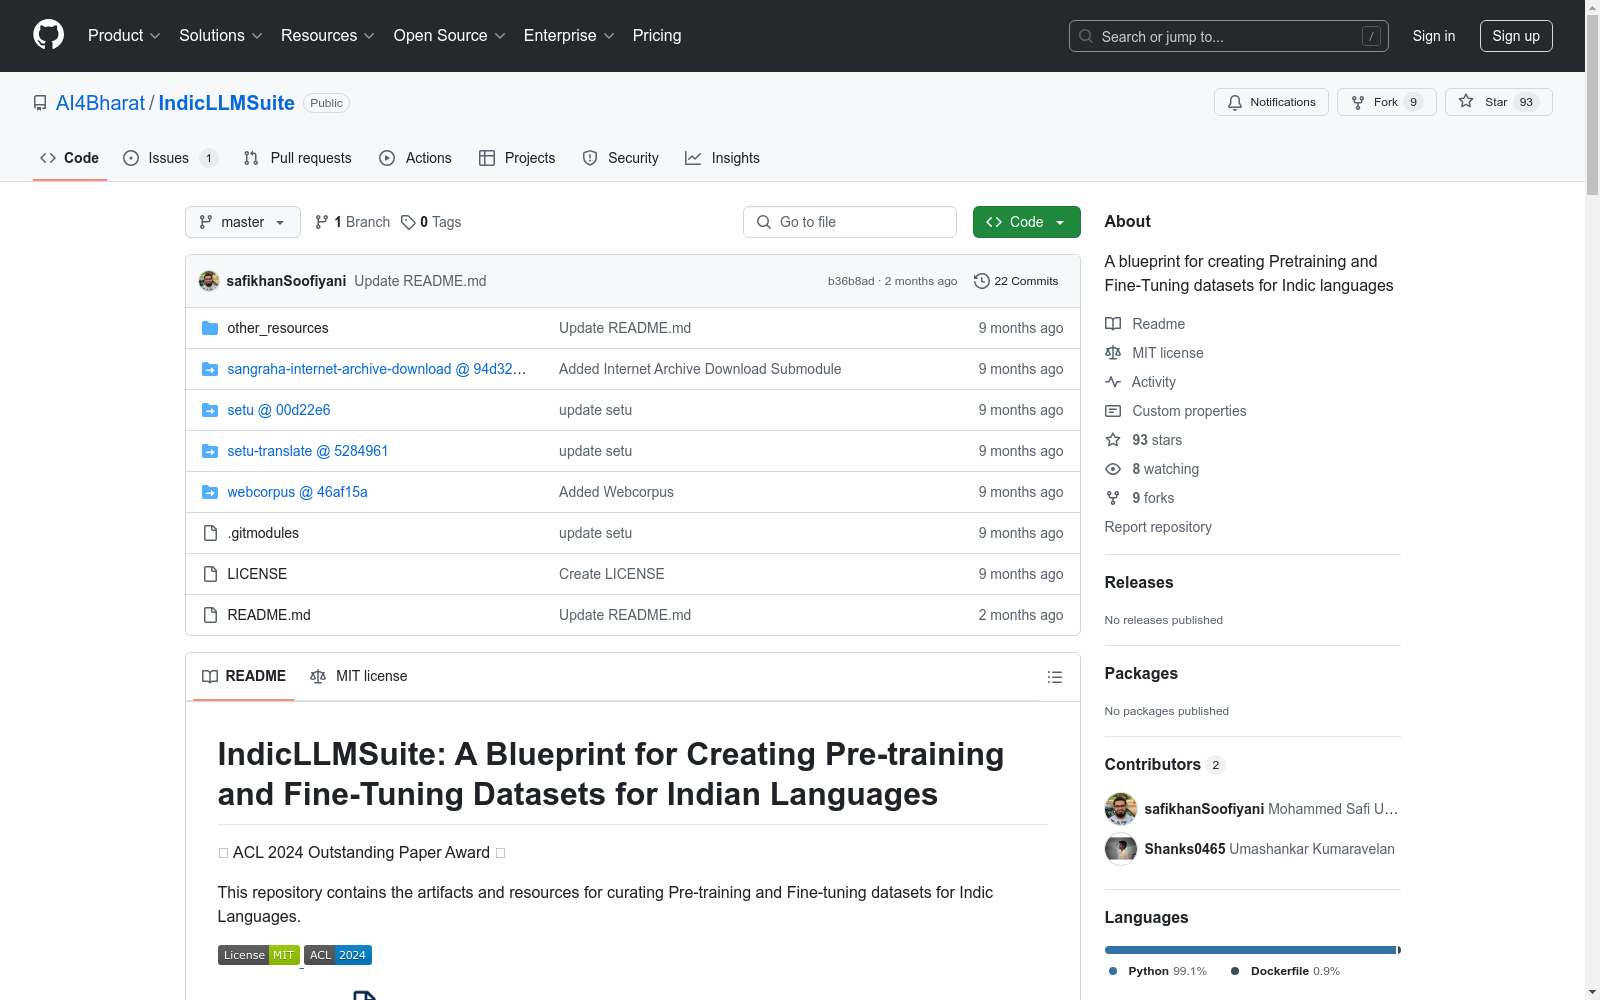Click safikhanSoofiyani's avatar in commit header

(209, 281)
